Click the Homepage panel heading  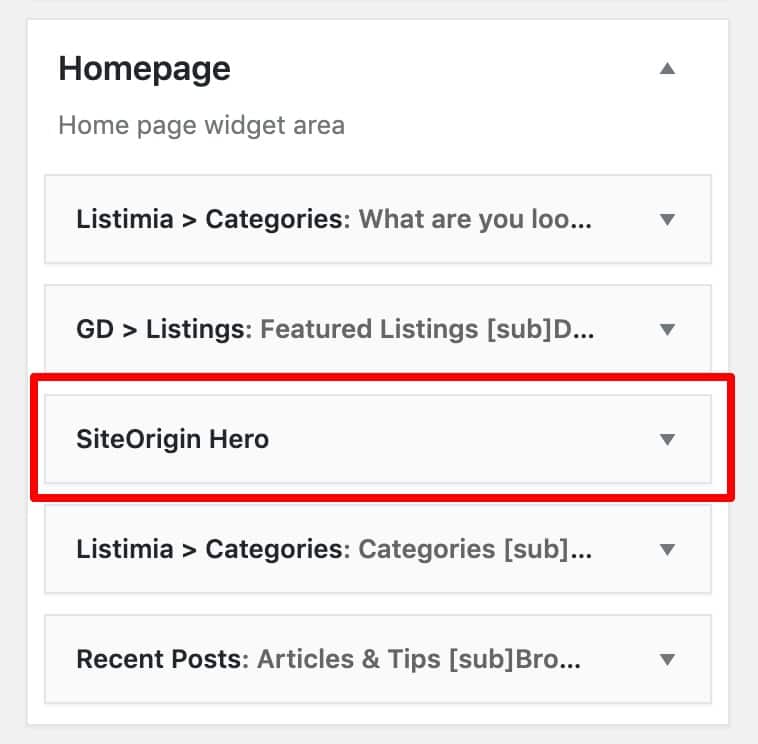tap(145, 69)
